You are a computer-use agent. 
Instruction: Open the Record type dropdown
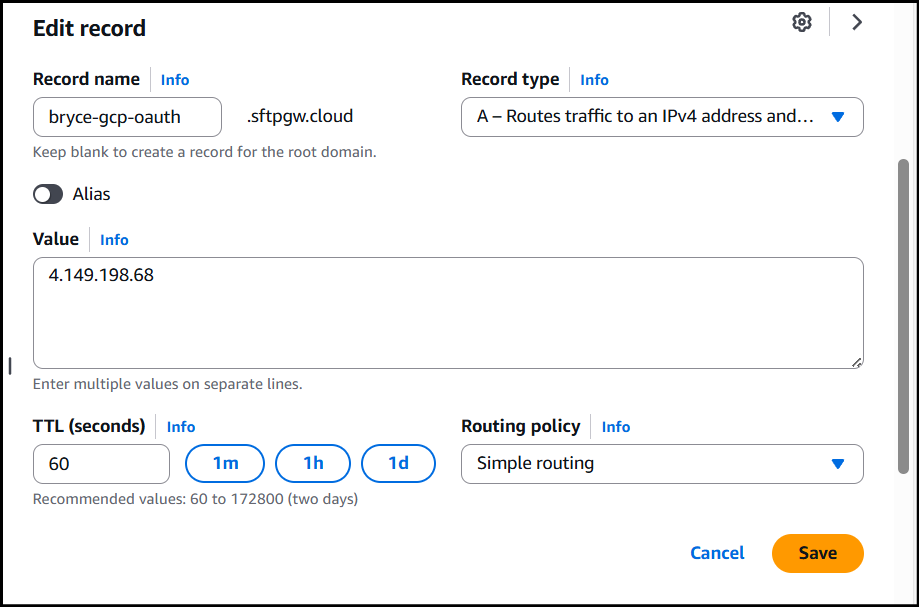(662, 117)
